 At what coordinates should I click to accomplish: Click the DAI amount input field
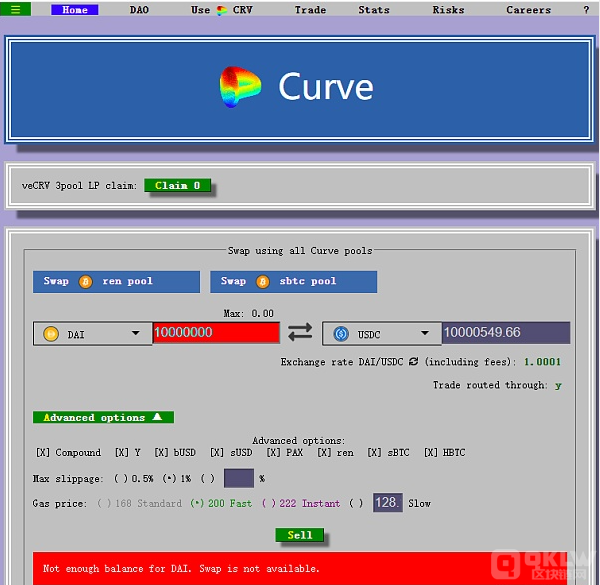[x=216, y=332]
